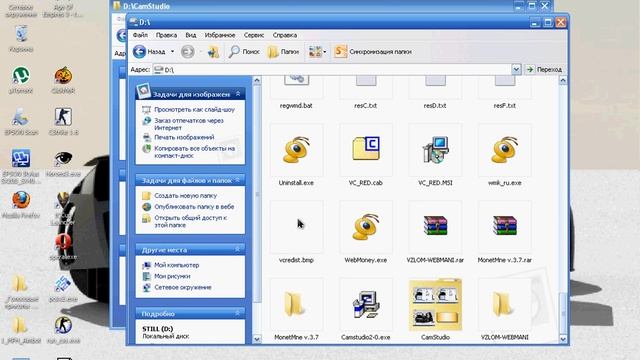The height and width of the screenshot is (360, 640).
Task: Select the VZLOM-WEBMANI folder
Action: coord(502,304)
